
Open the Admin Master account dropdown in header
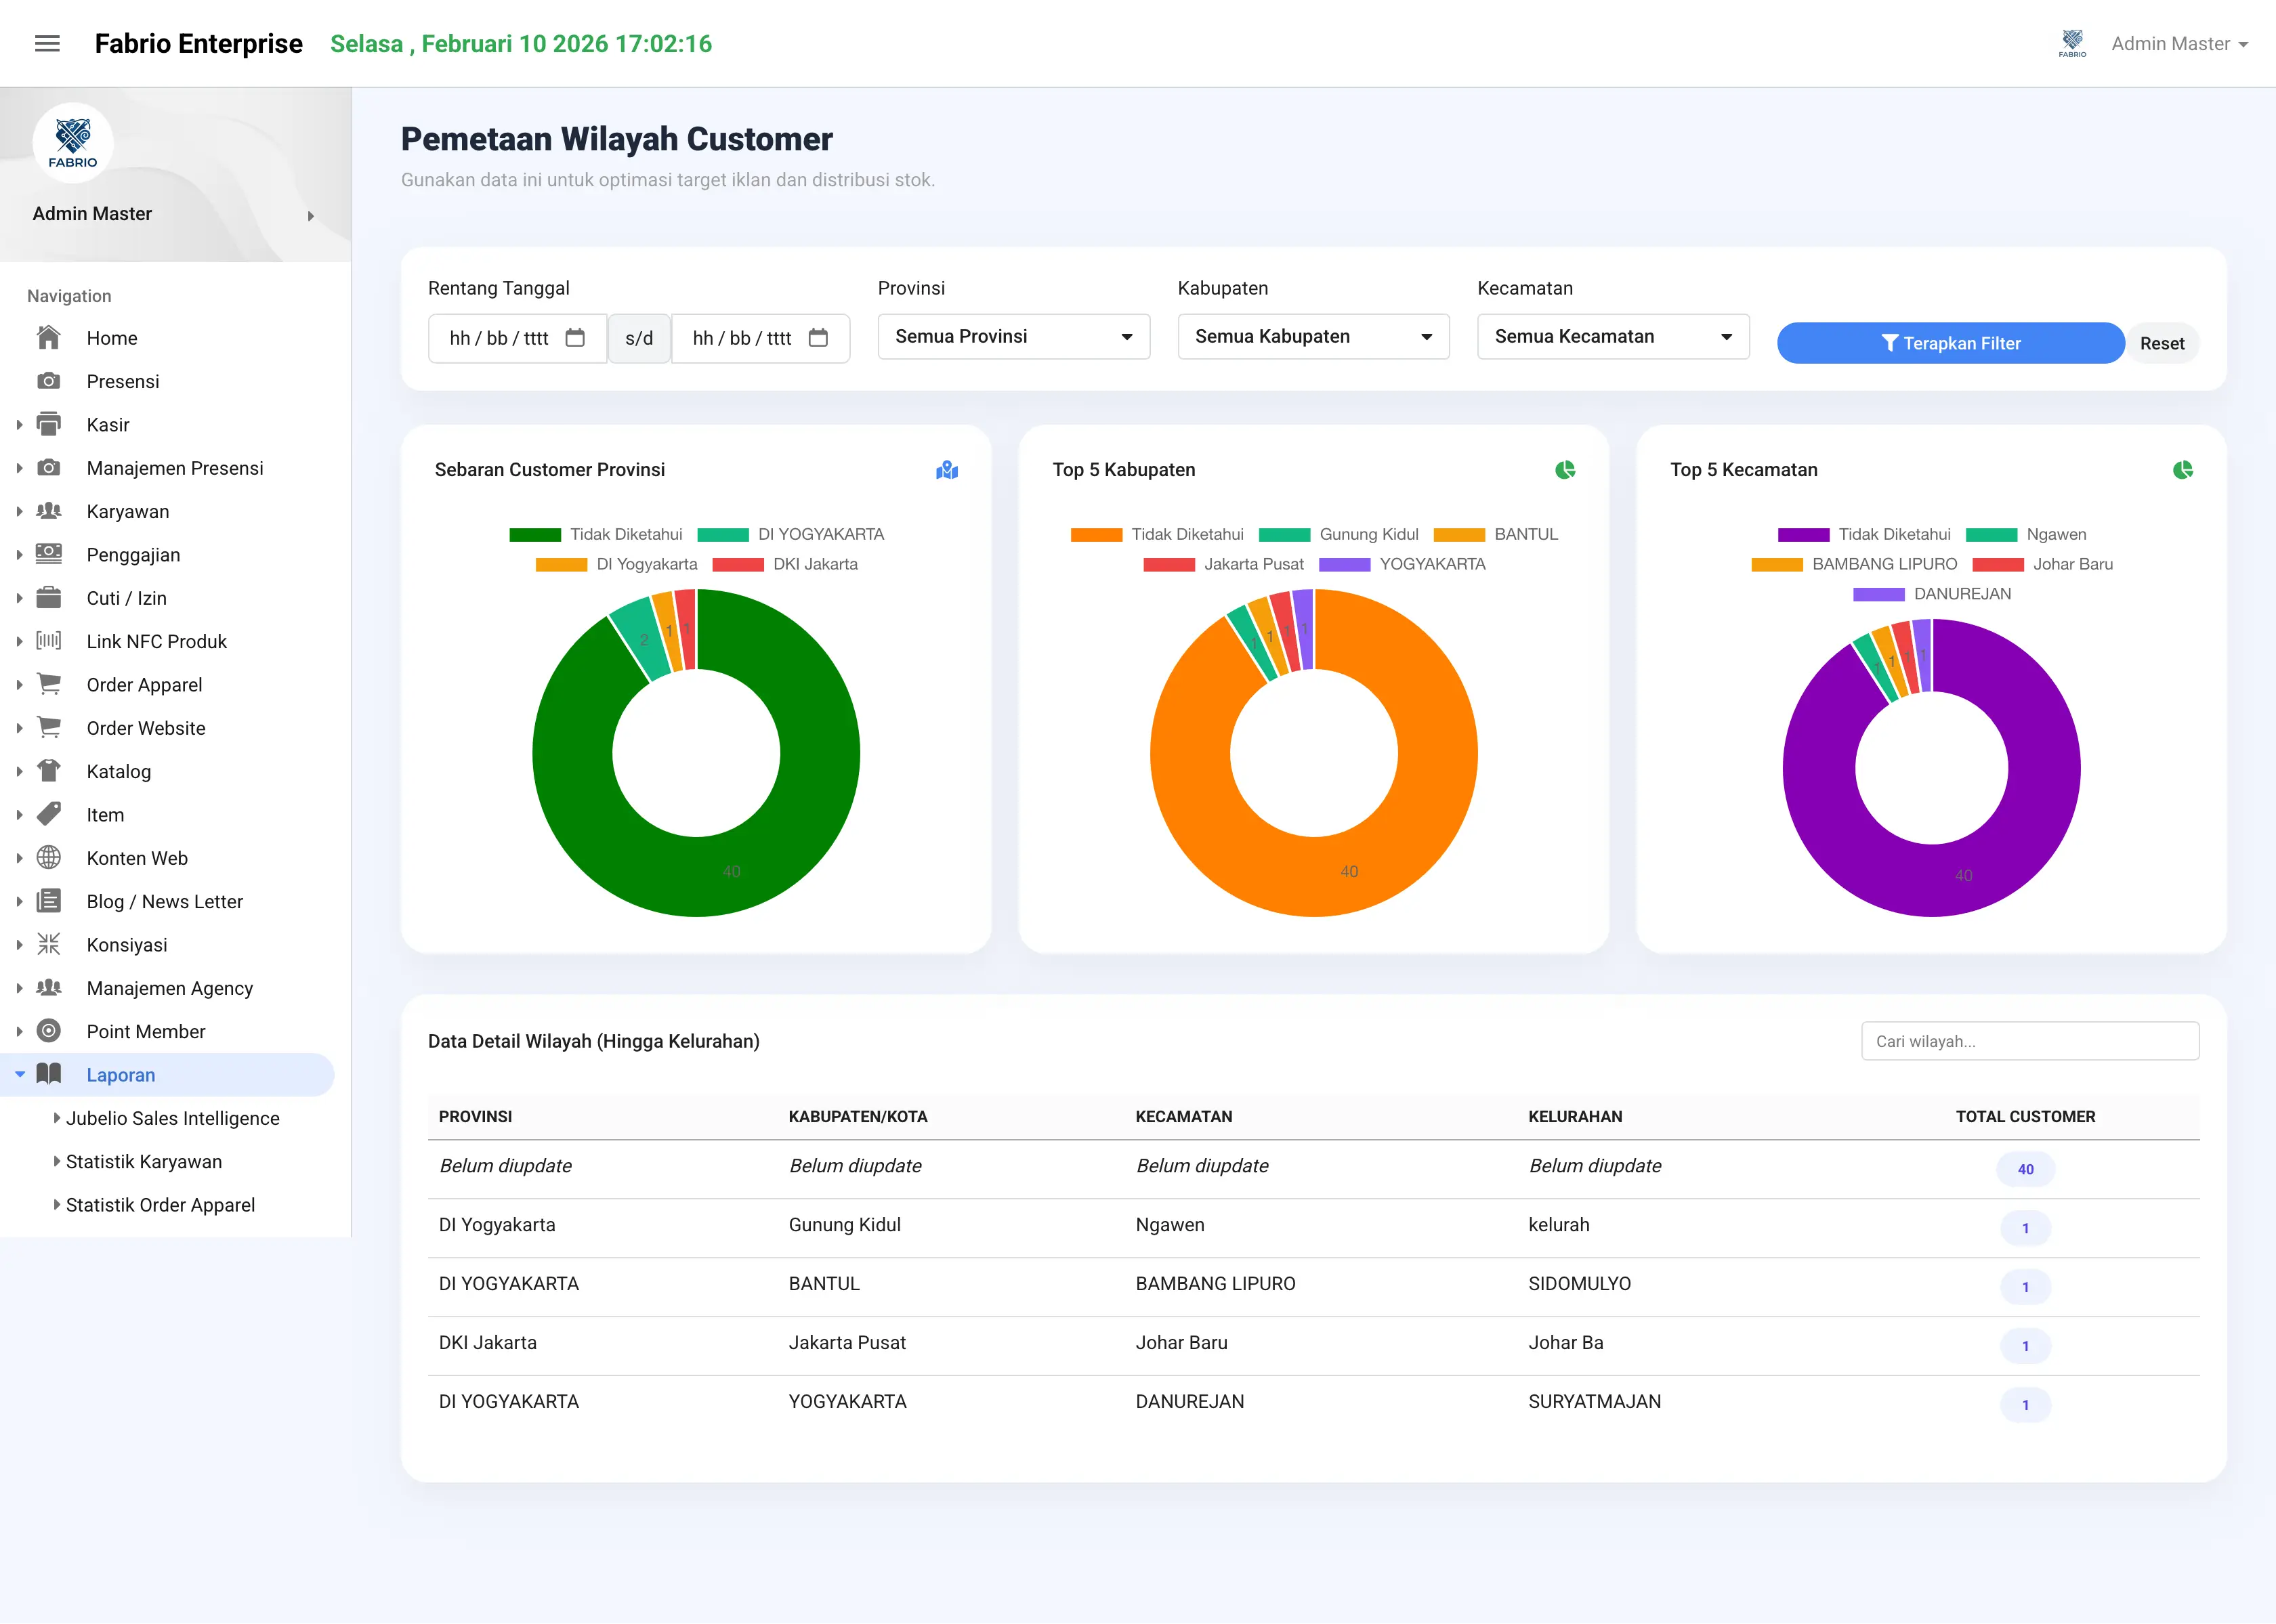[x=2179, y=44]
